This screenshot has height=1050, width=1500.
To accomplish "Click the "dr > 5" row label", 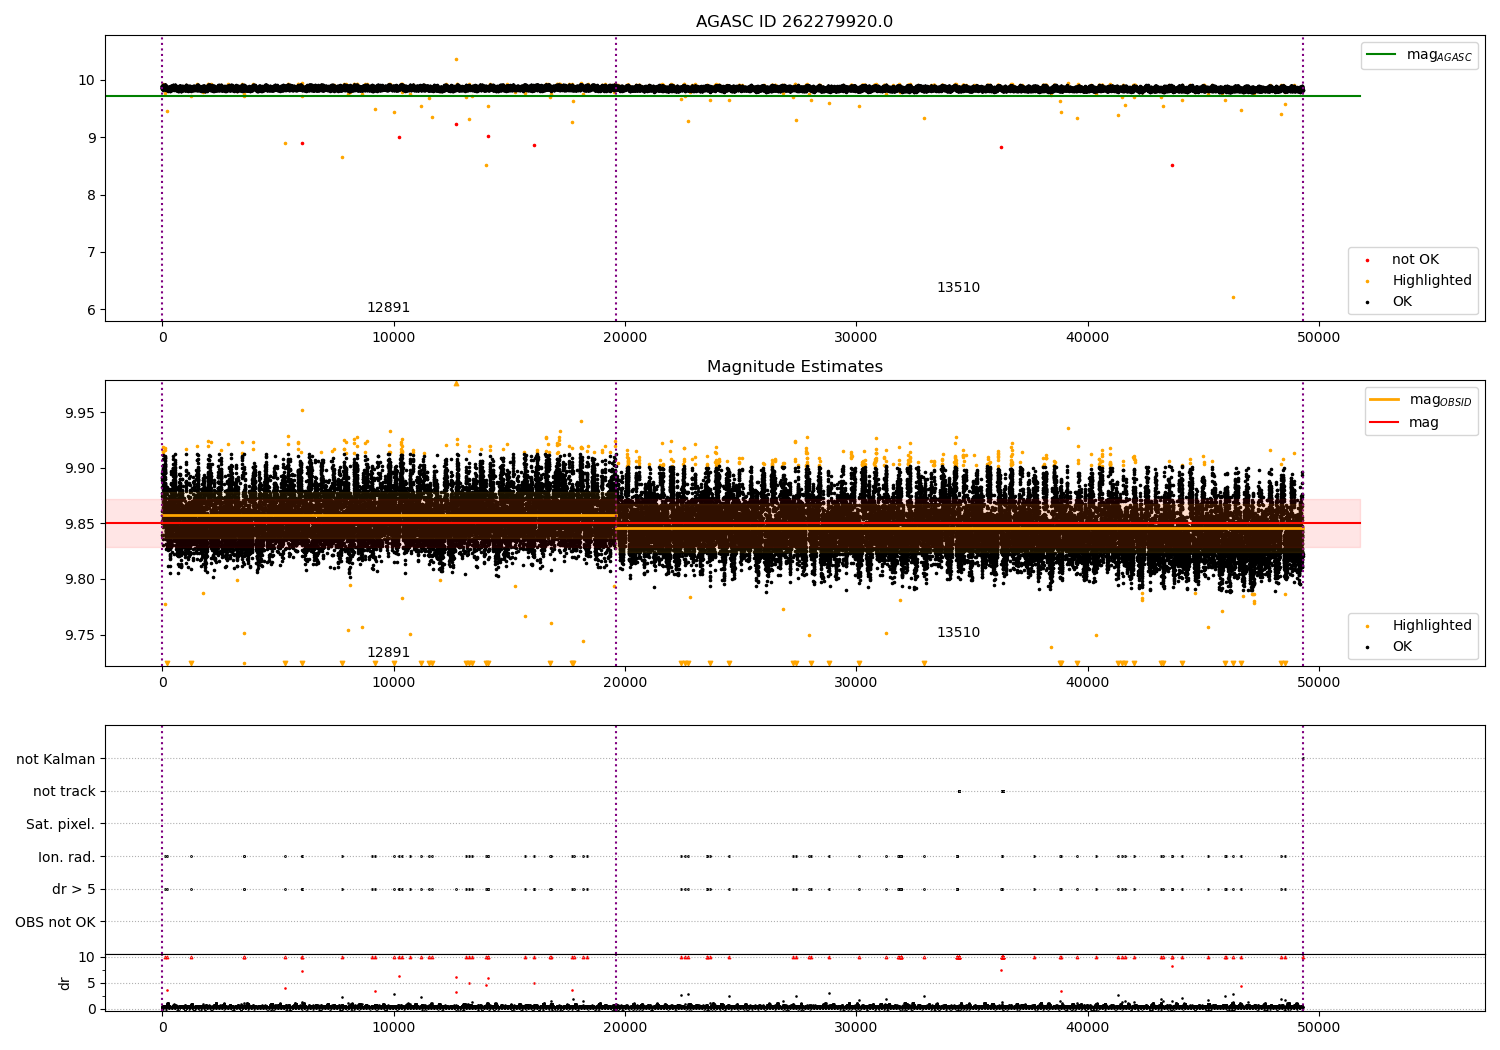I will [74, 890].
